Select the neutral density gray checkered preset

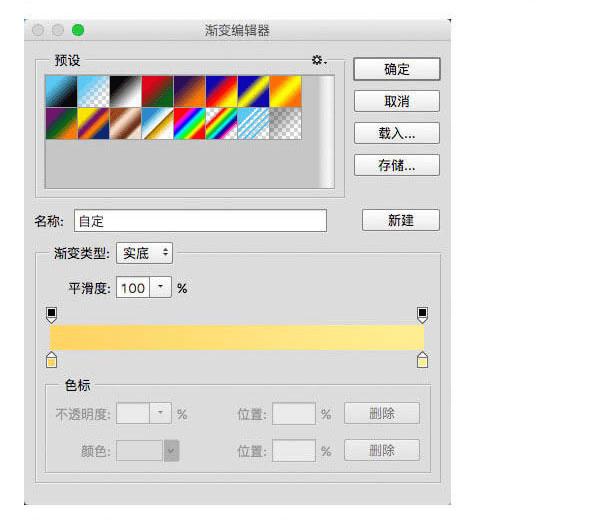coord(285,123)
